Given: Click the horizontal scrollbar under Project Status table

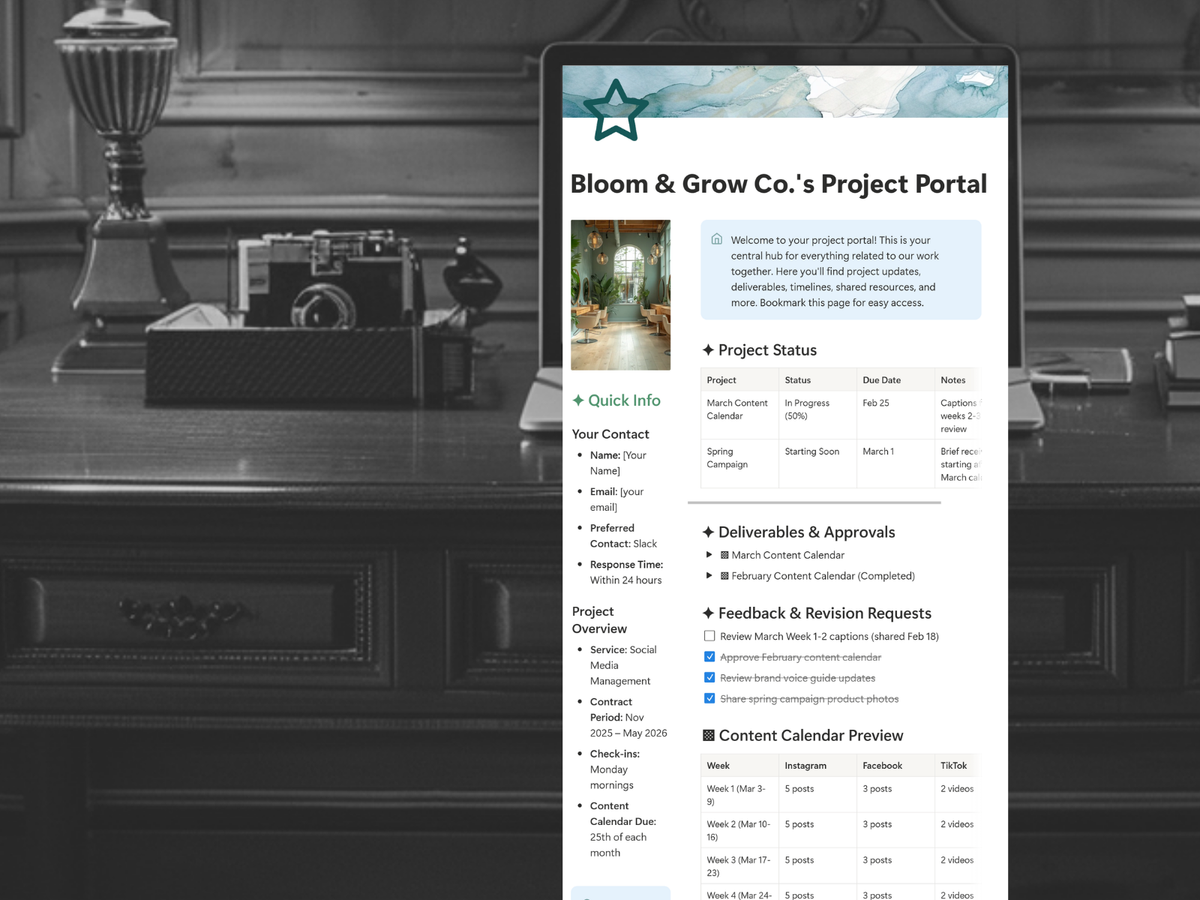Looking at the screenshot, I should 814,502.
